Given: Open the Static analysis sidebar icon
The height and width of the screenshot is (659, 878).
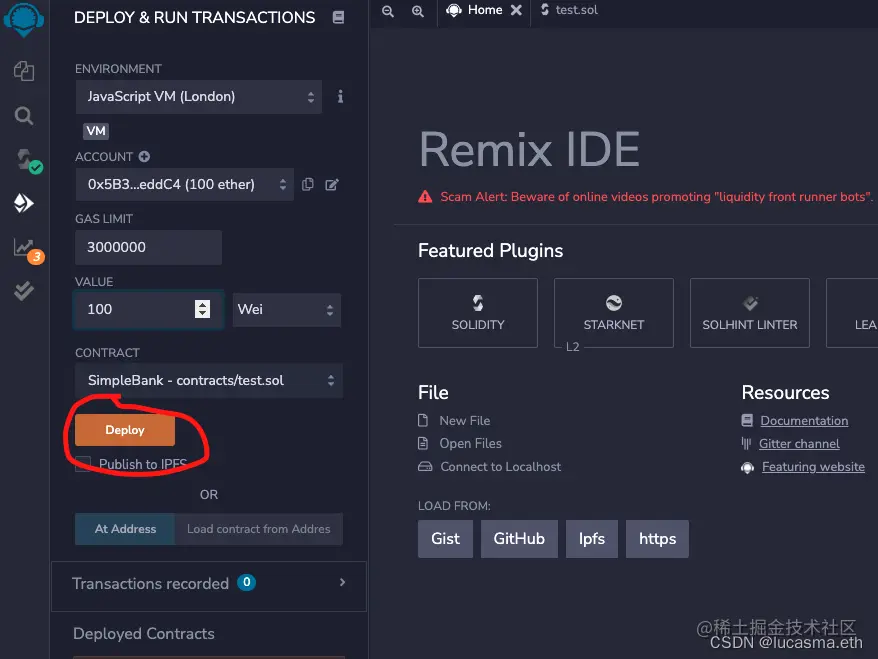Looking at the screenshot, I should tap(28, 250).
